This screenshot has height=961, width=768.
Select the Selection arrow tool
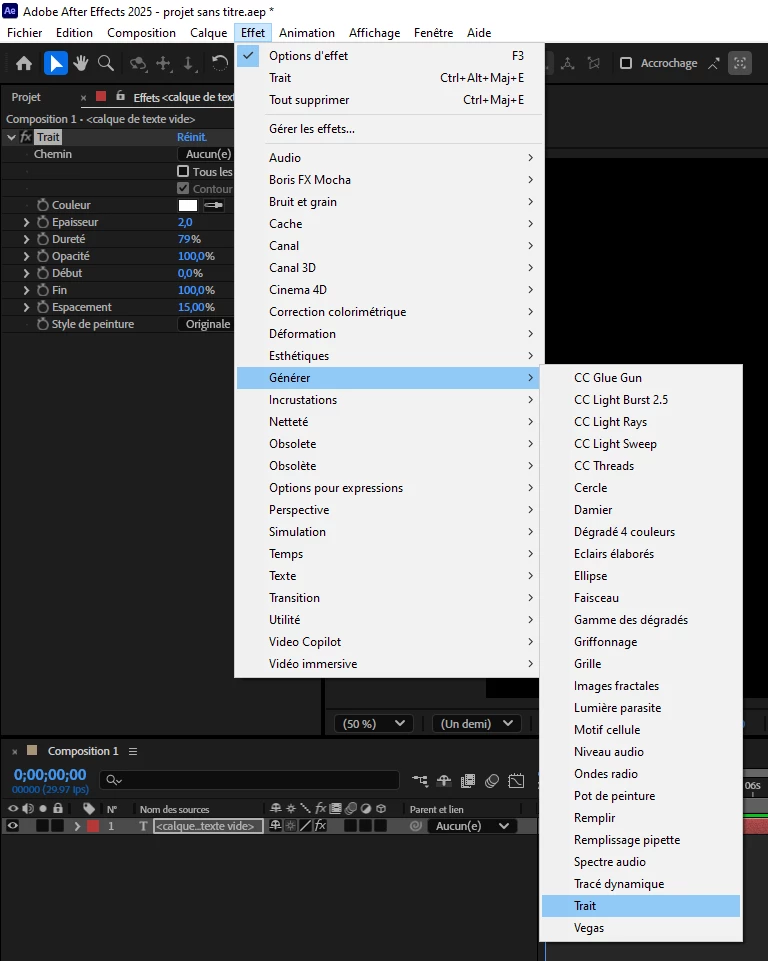[x=56, y=63]
